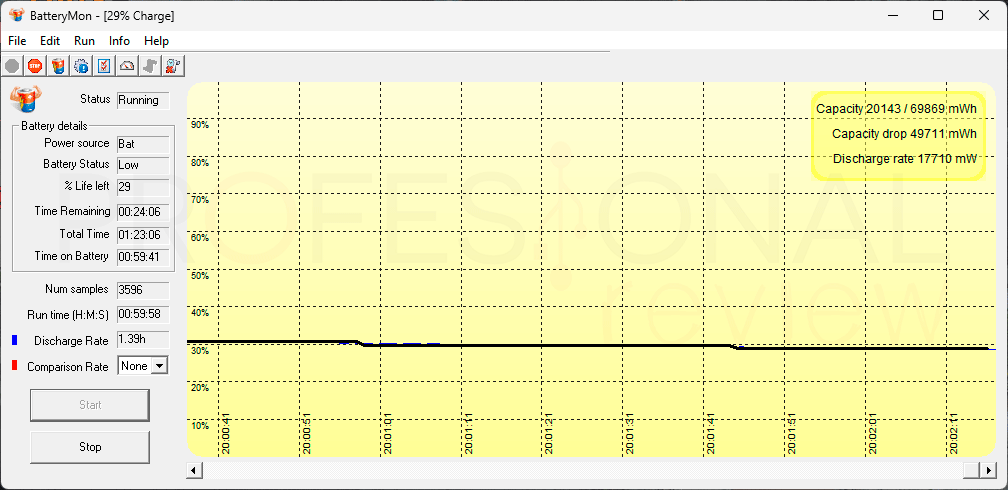The image size is (1008, 490).
Task: Click the clock with red X toolbar icon
Action: pos(174,66)
